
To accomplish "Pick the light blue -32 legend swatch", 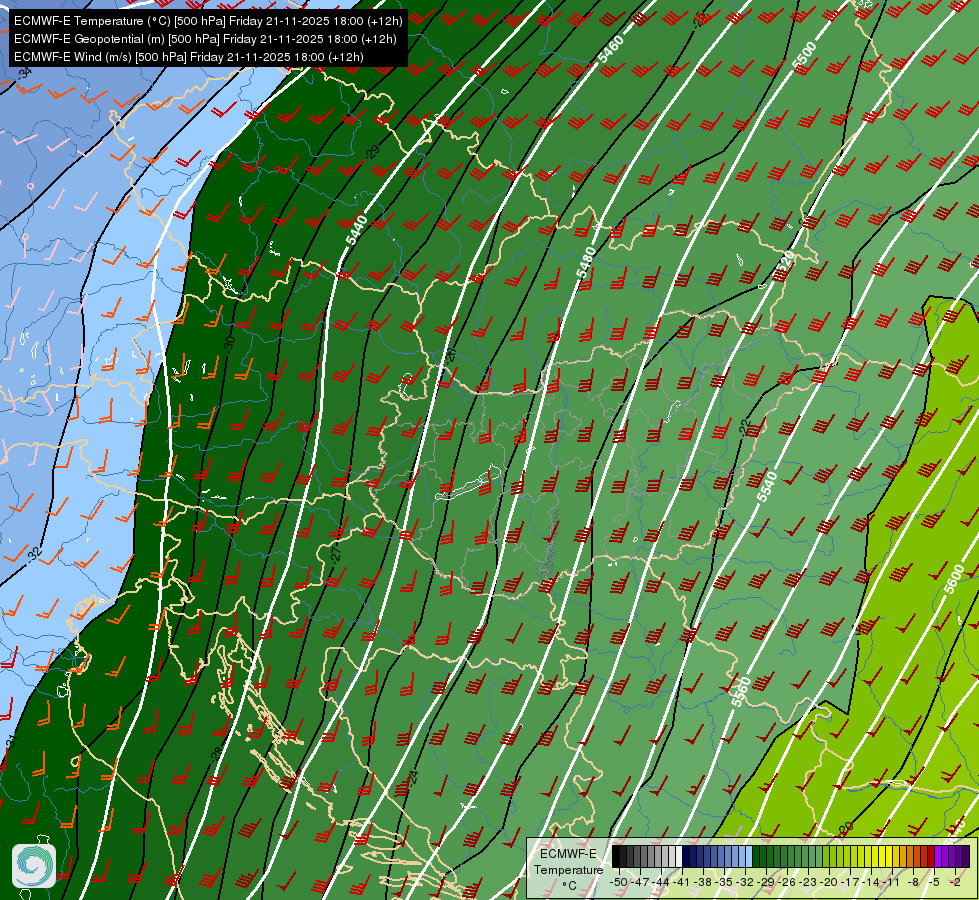I will (x=749, y=856).
